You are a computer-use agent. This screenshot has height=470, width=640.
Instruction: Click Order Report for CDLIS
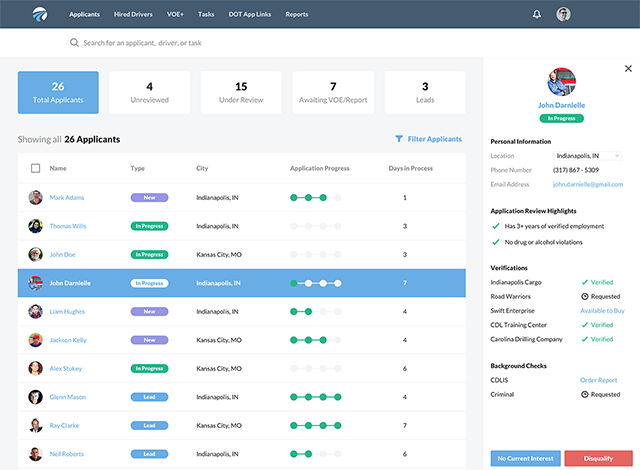(599, 380)
